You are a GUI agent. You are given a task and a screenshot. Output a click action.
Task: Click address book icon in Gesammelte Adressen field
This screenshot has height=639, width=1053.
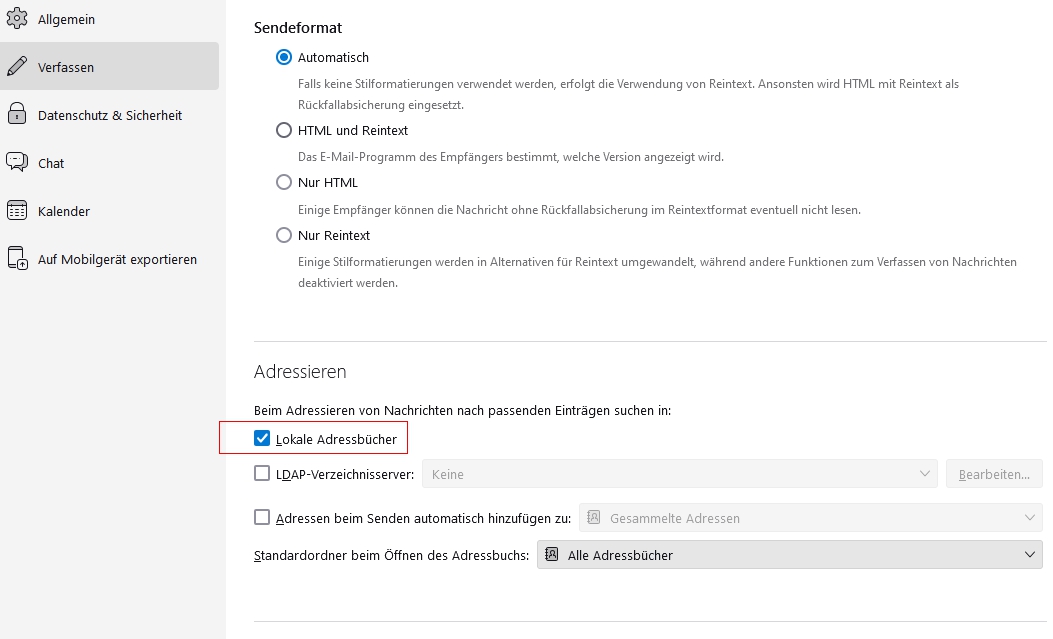[x=594, y=518]
